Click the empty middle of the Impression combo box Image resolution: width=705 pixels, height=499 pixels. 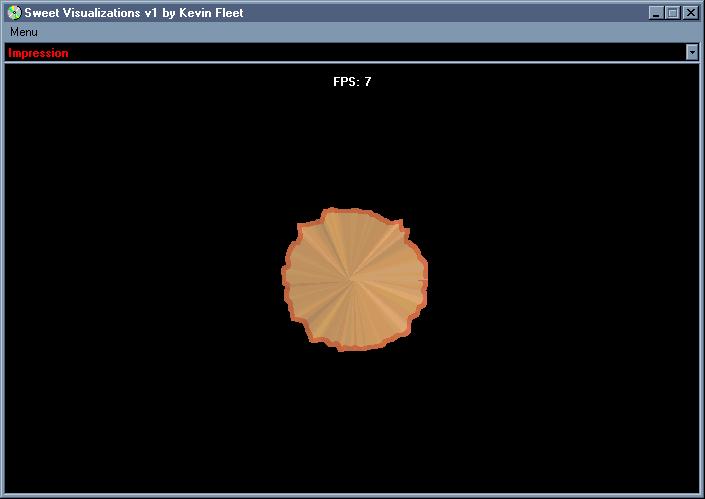pyautogui.click(x=350, y=53)
